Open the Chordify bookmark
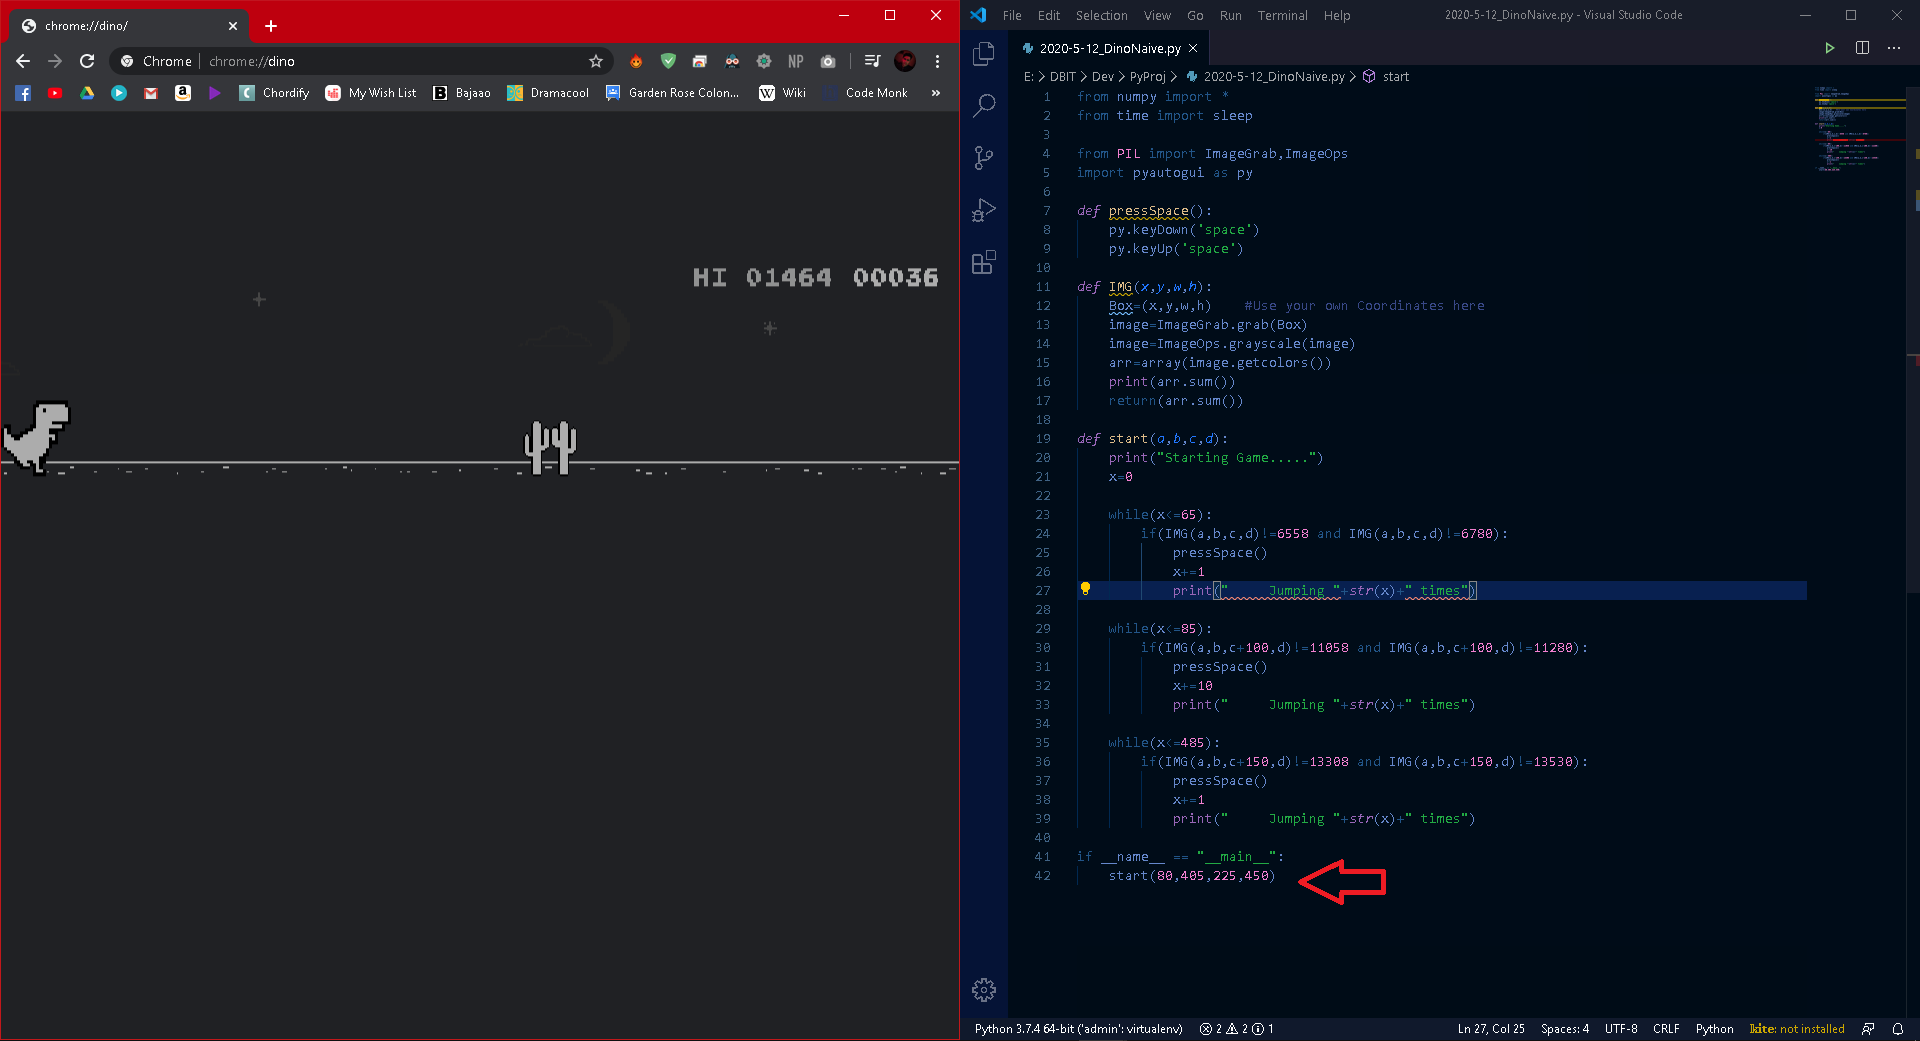 [274, 93]
